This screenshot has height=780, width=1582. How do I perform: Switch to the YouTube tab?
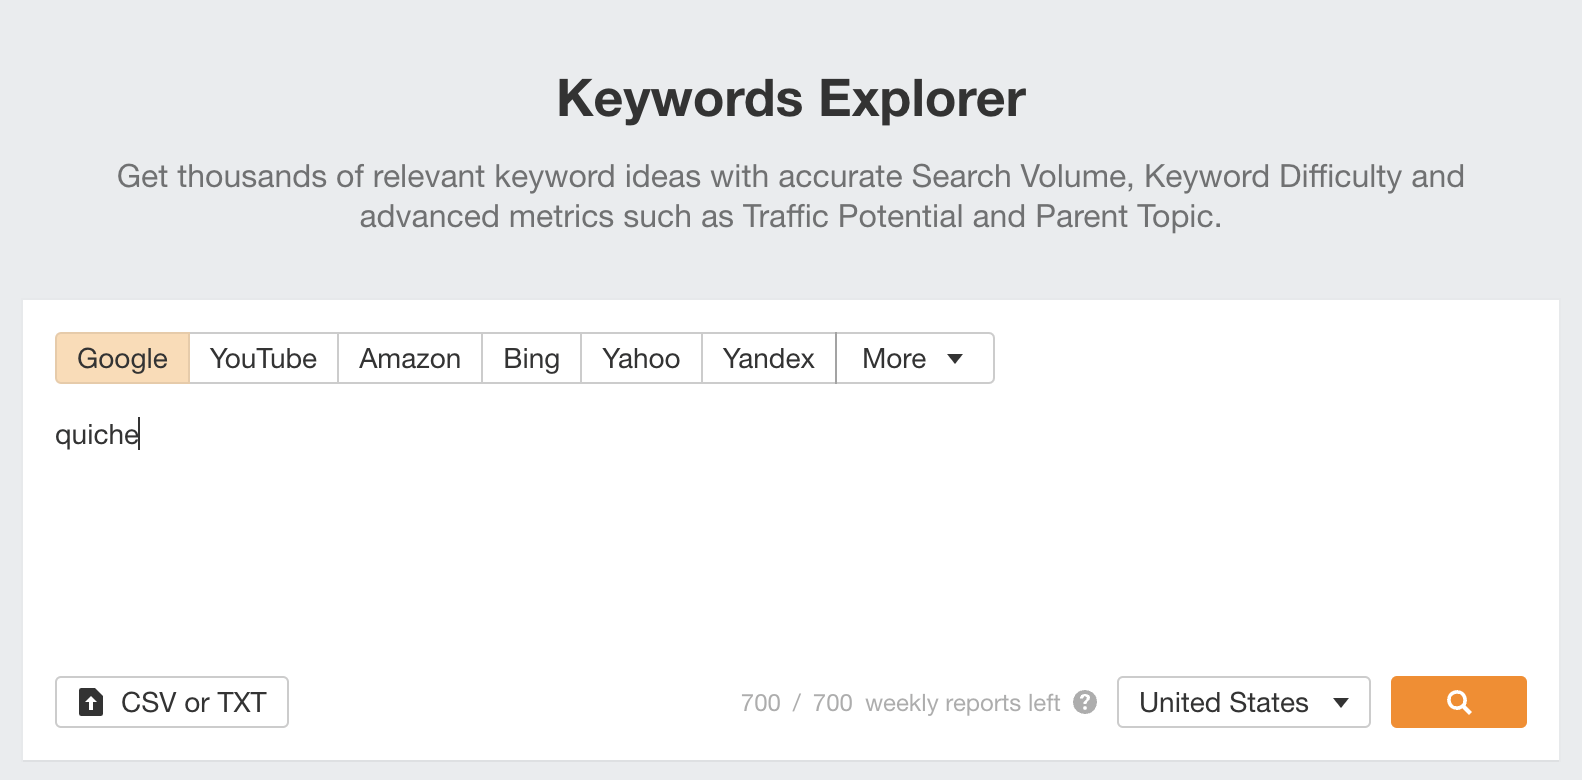click(x=262, y=358)
